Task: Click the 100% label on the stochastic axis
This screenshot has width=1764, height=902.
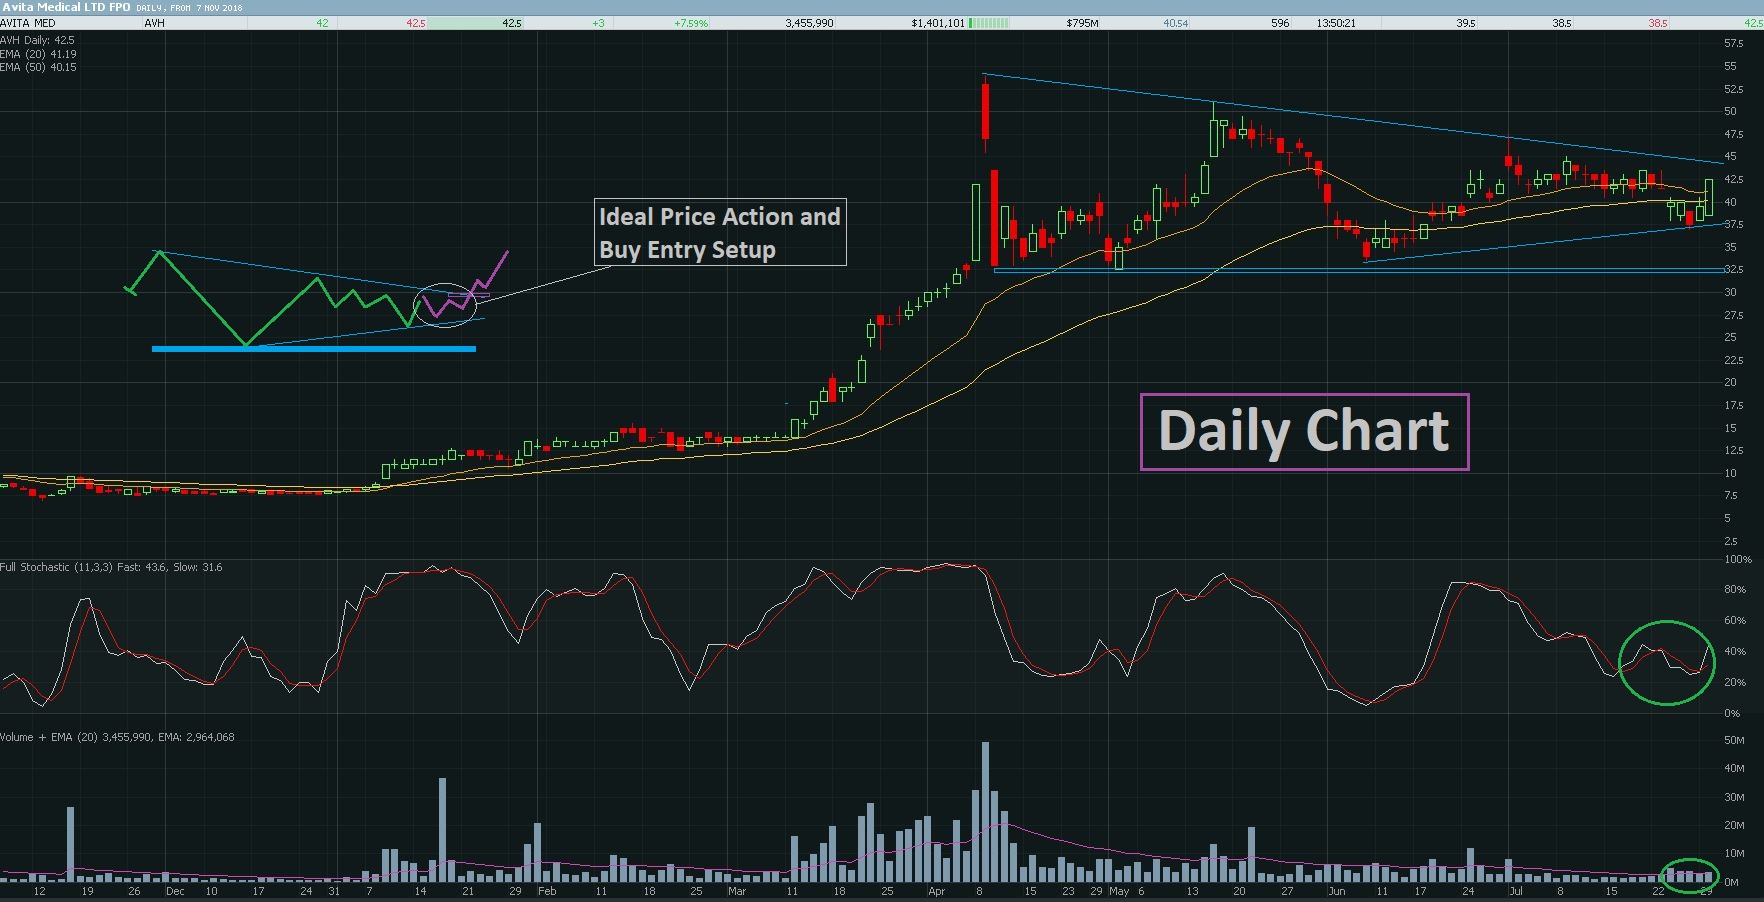Action: [x=1738, y=559]
